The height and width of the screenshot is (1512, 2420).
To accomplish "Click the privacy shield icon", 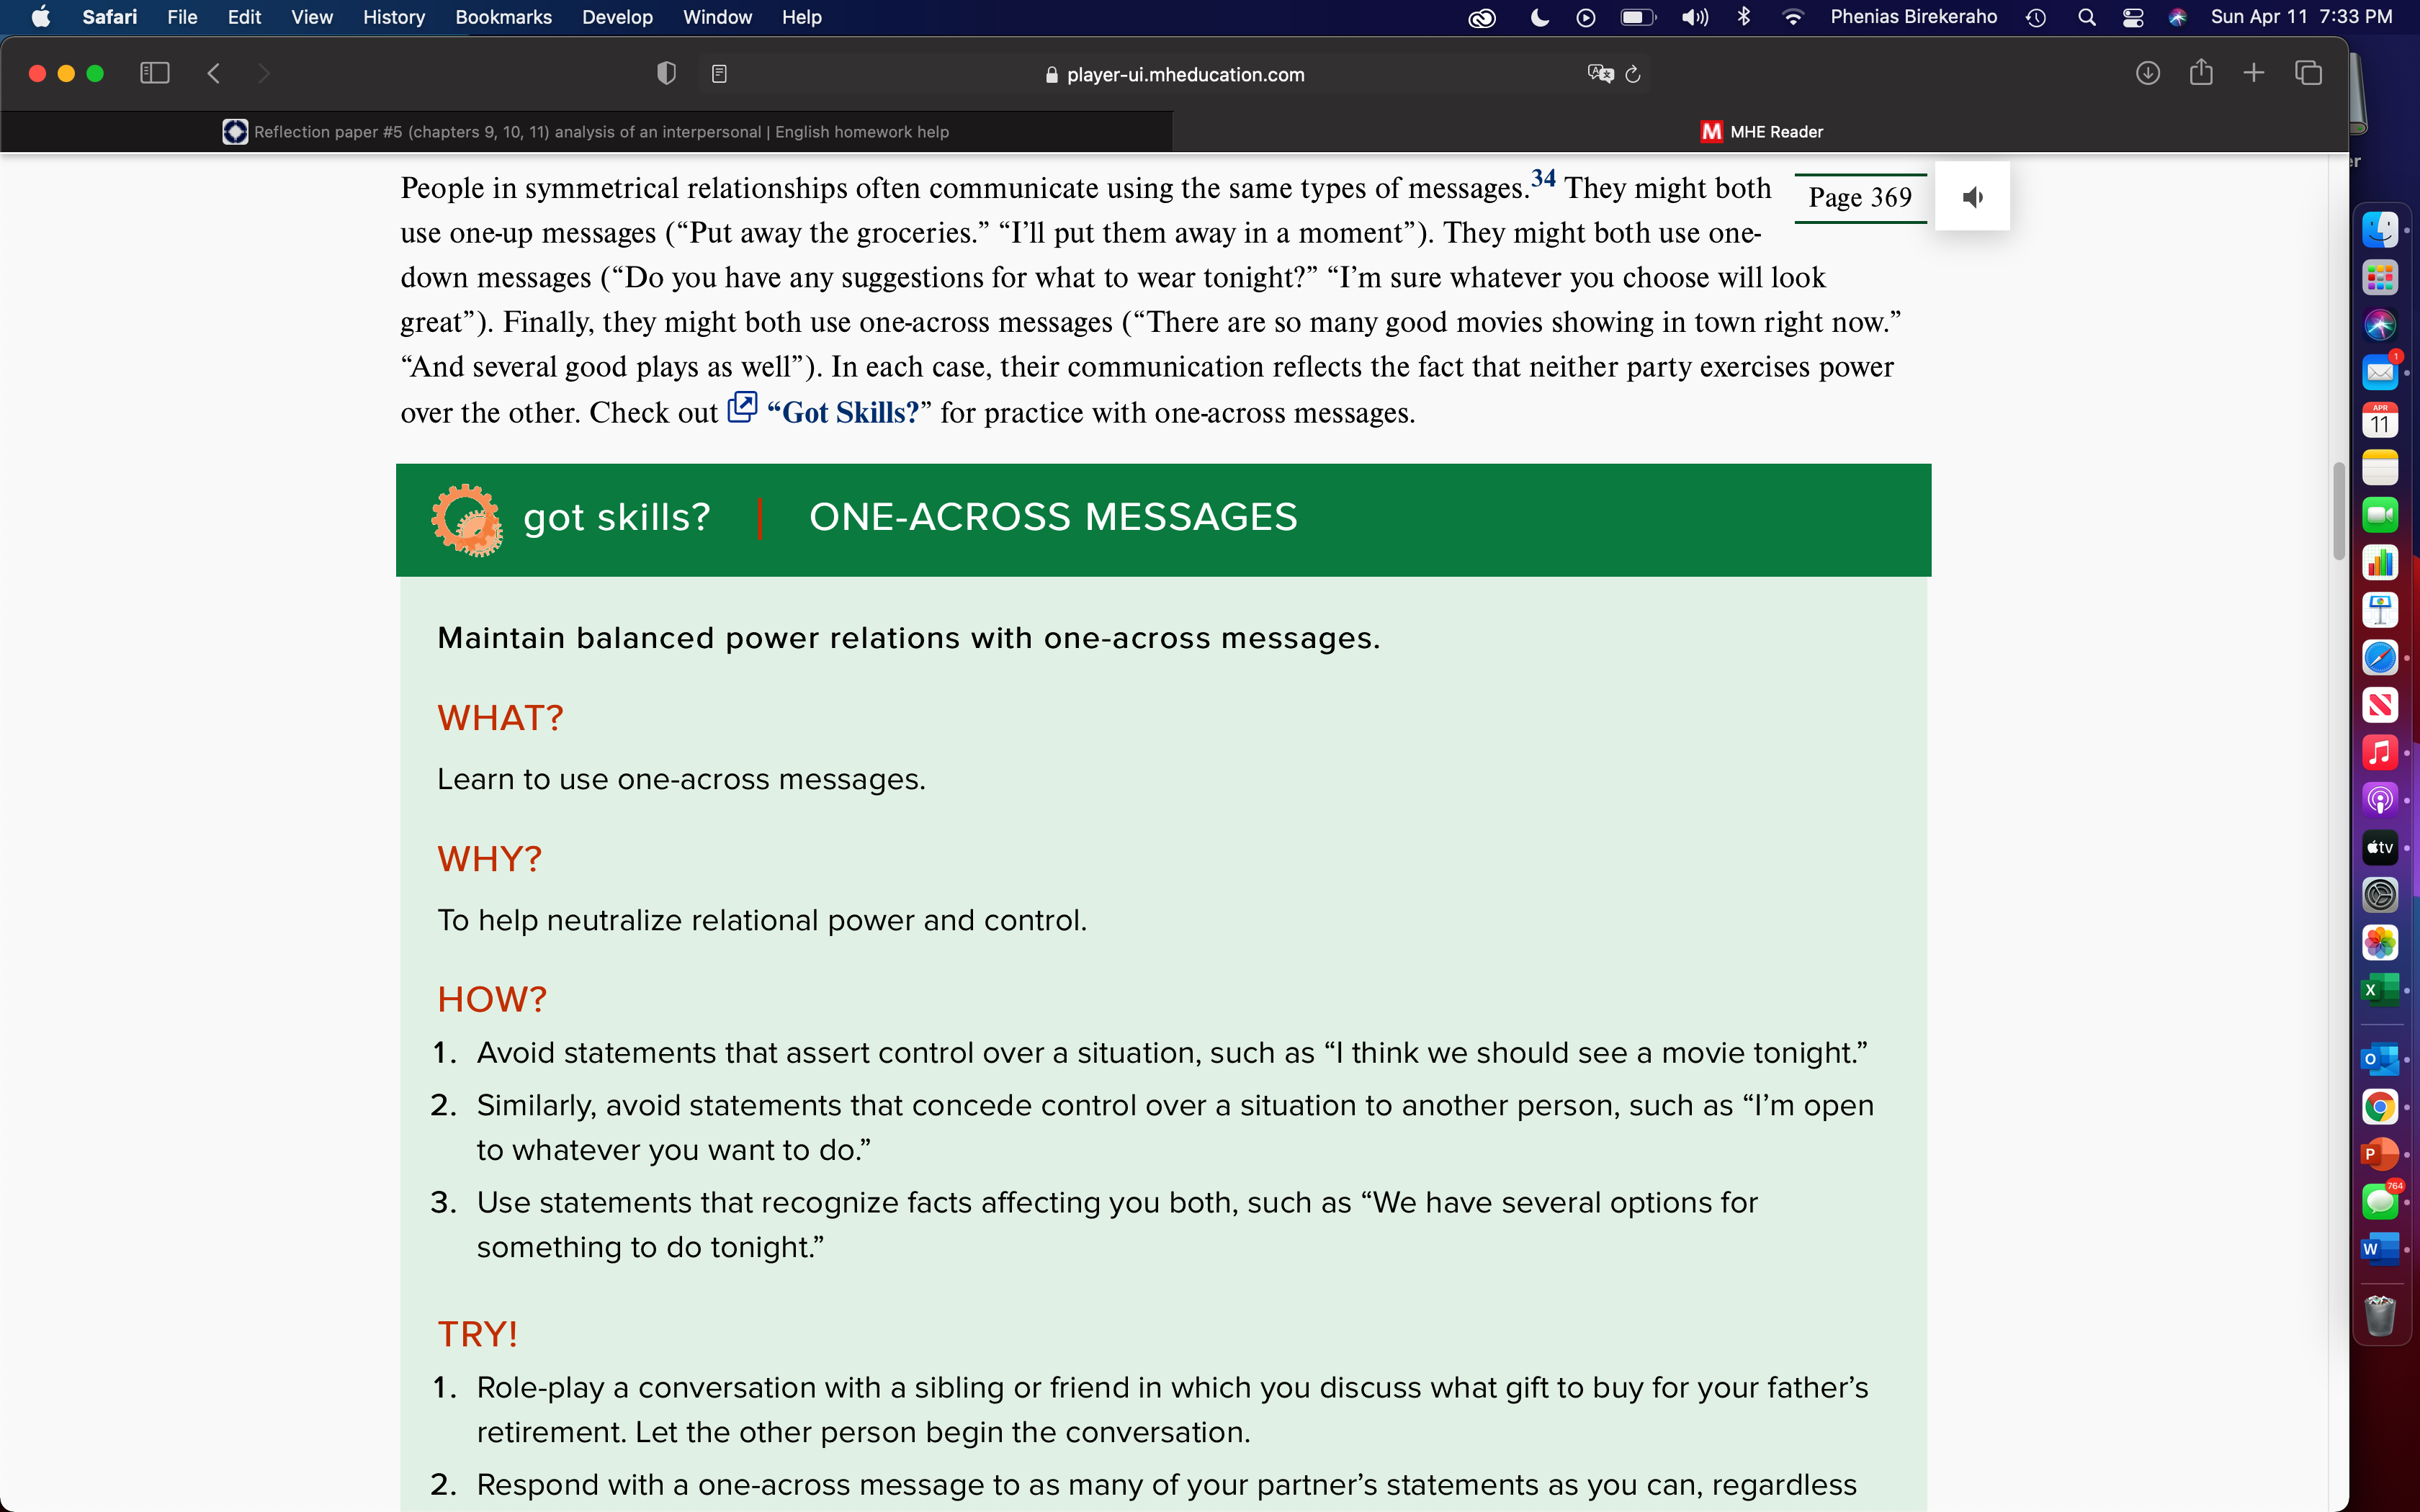I will pyautogui.click(x=666, y=73).
